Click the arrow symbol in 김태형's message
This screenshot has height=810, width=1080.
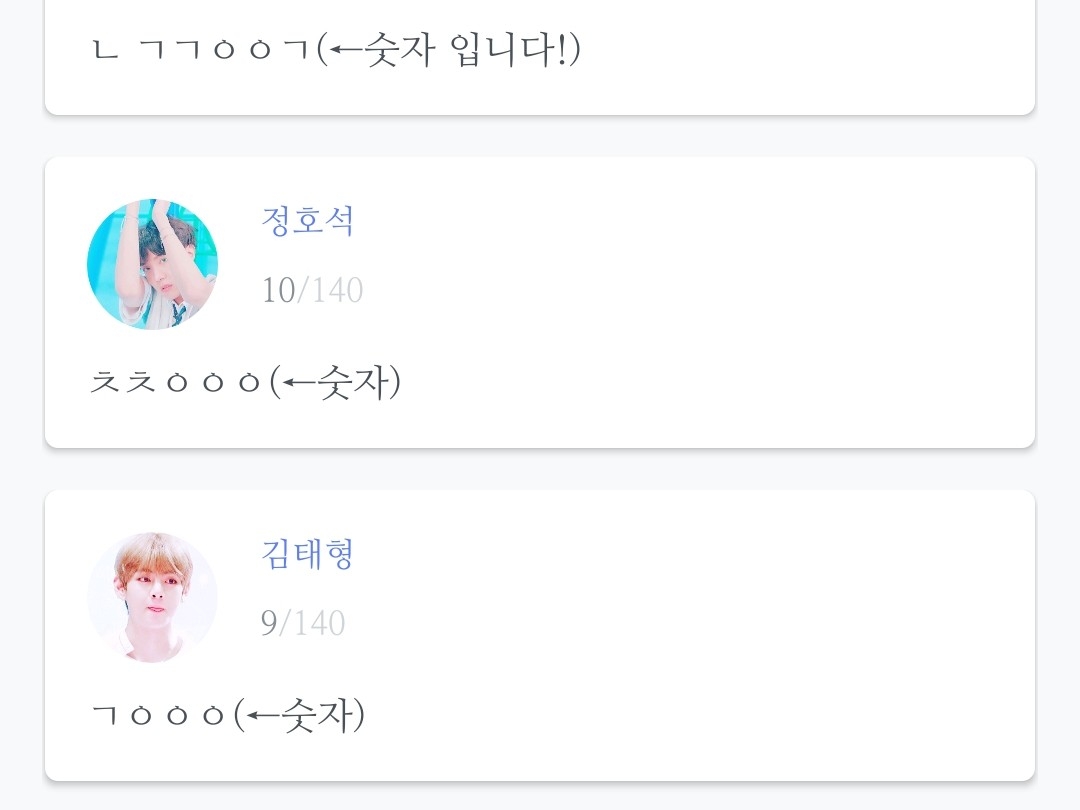(263, 716)
